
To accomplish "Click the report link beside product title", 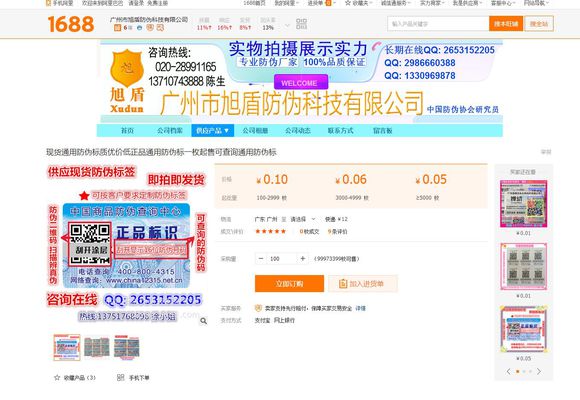I will (546, 152).
